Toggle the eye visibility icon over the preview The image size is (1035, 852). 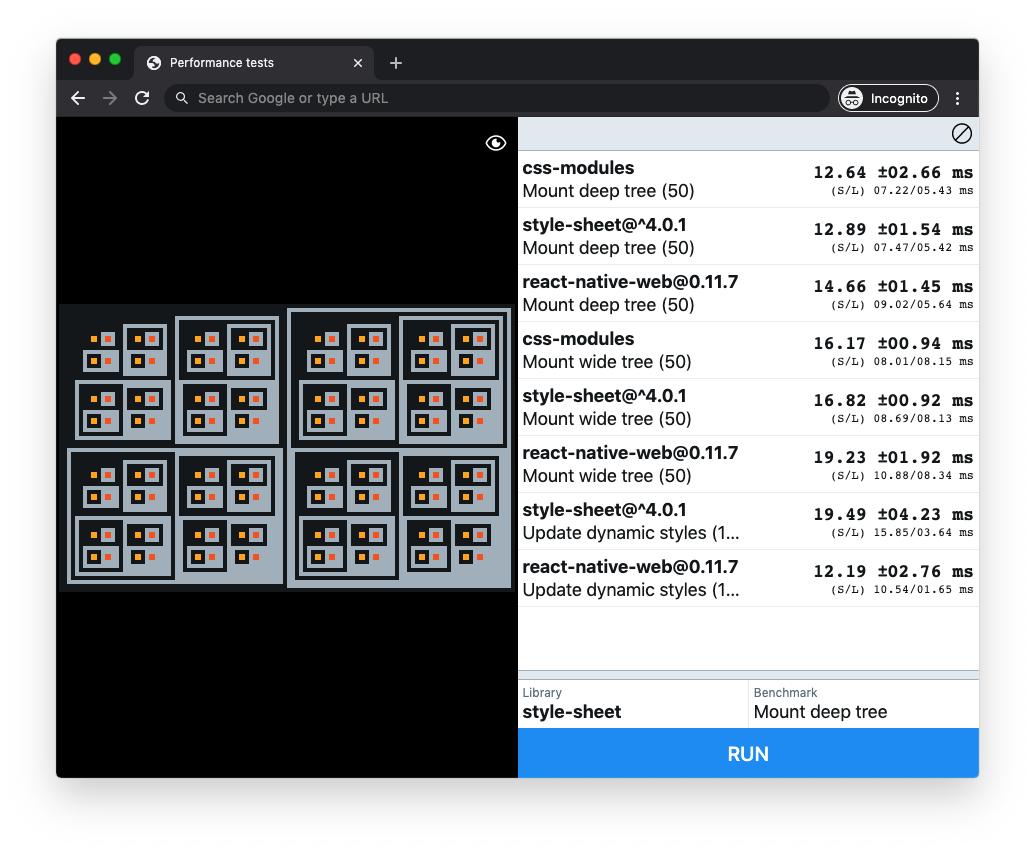(x=496, y=143)
